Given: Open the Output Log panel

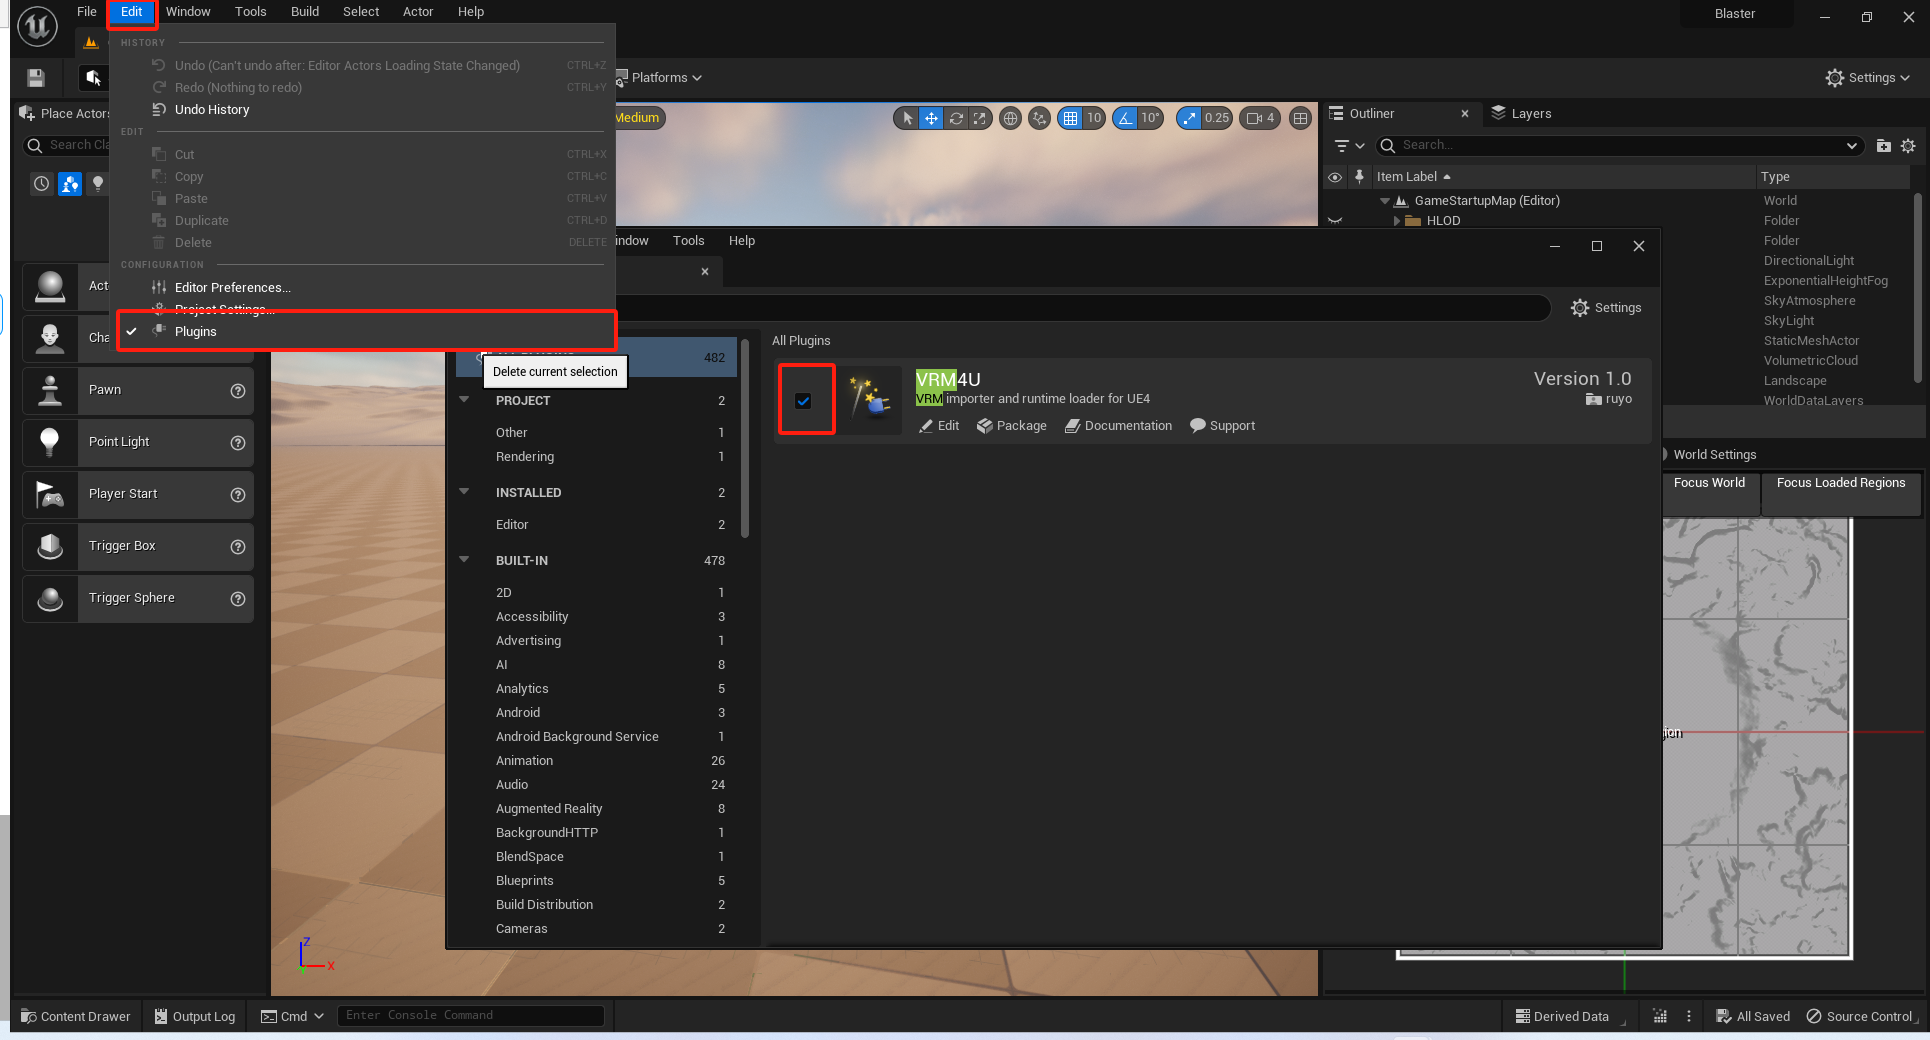Looking at the screenshot, I should click(x=195, y=1016).
